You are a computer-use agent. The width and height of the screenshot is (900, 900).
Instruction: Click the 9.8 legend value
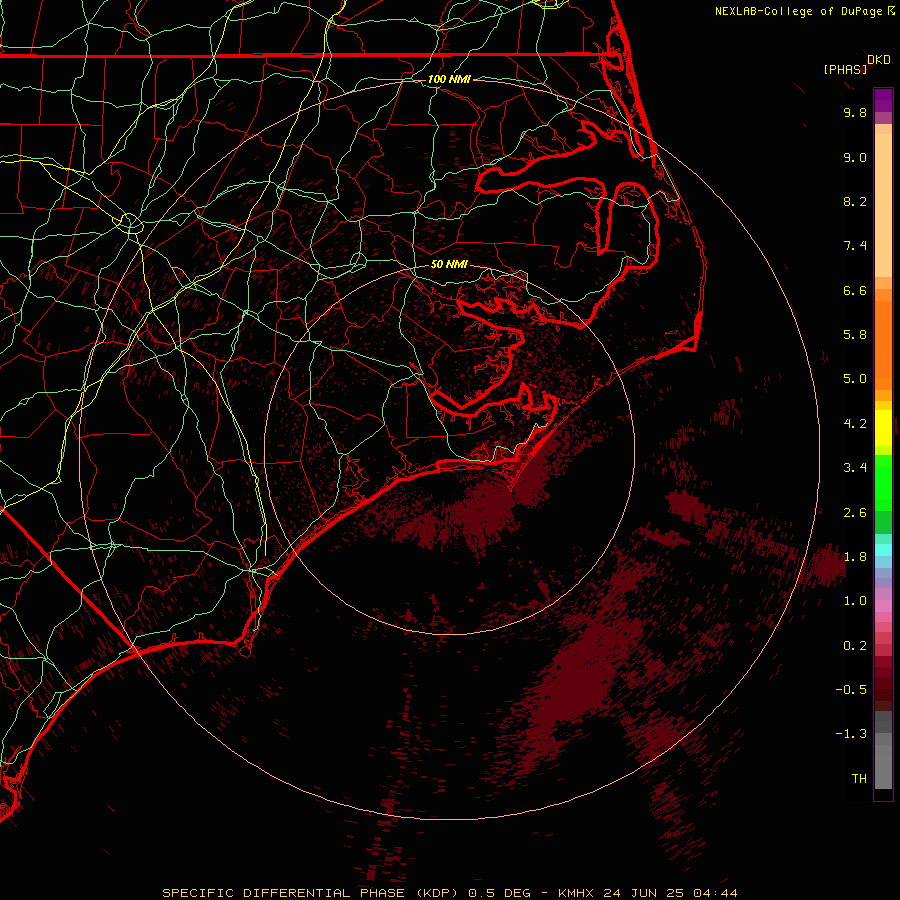point(855,112)
